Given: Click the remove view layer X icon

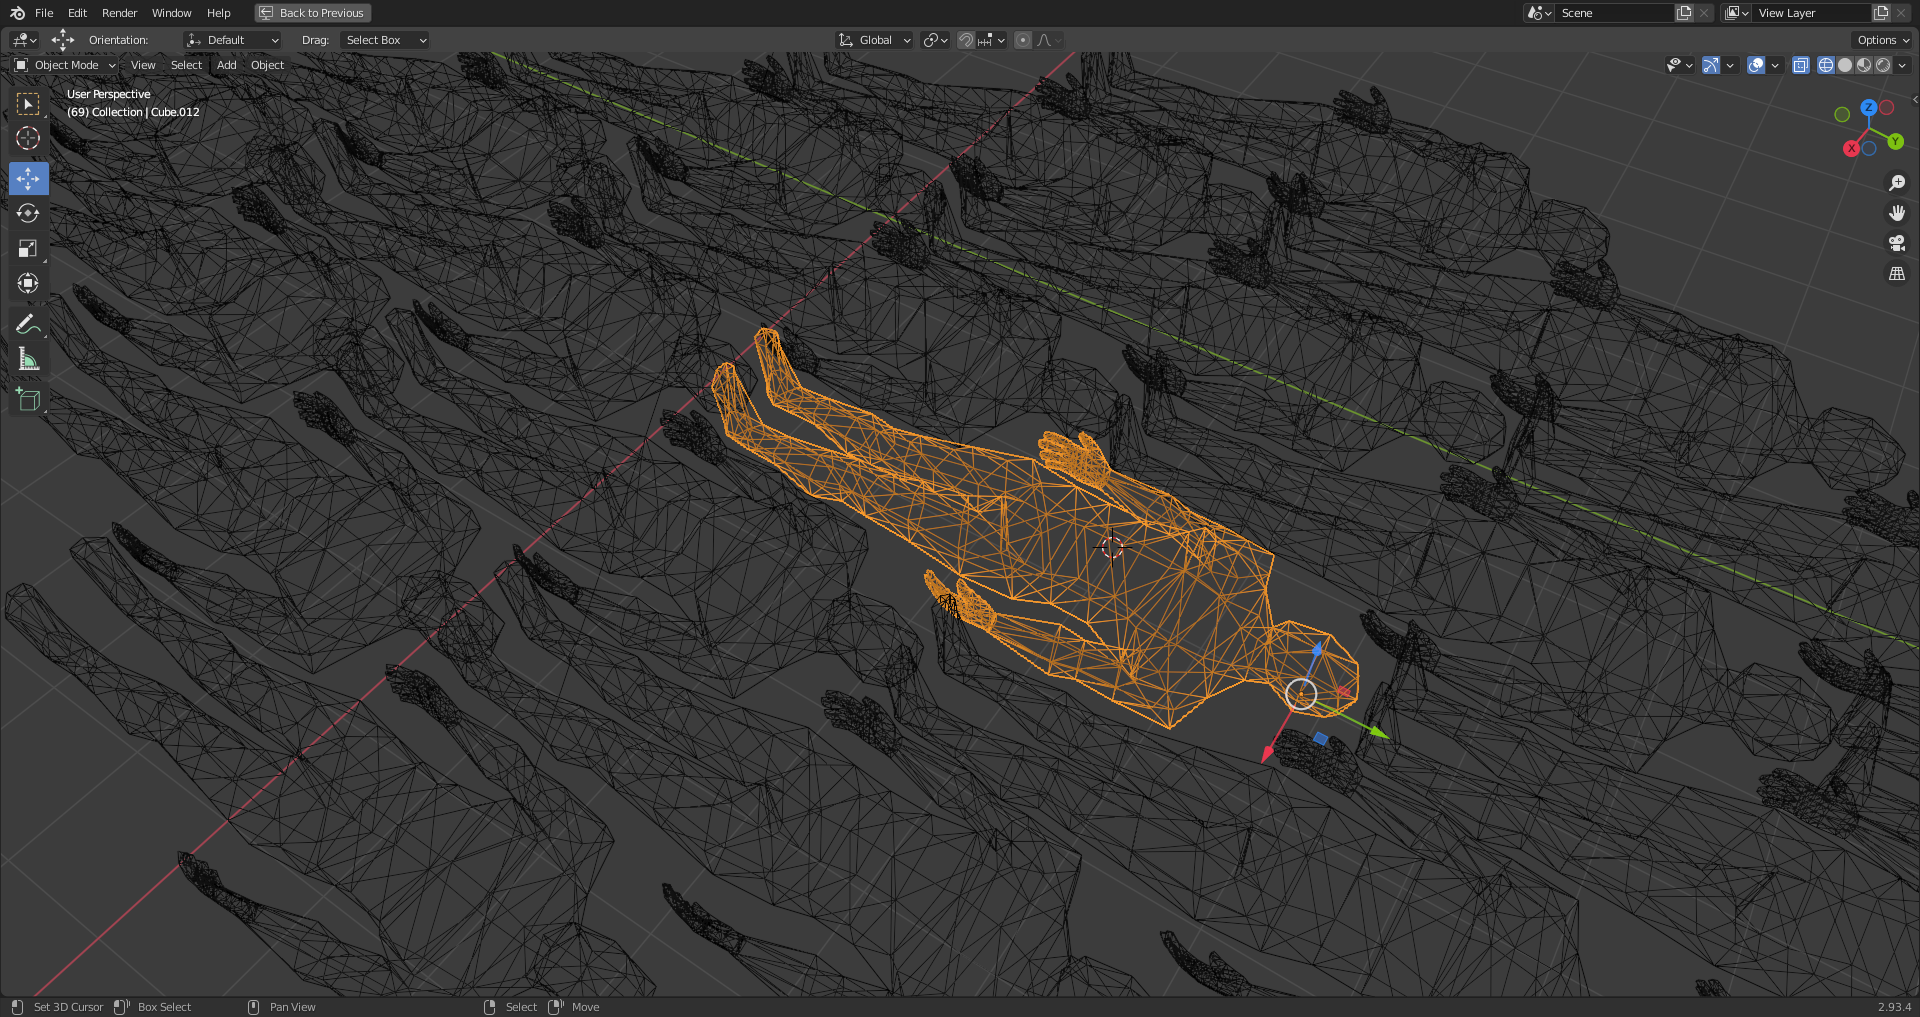Looking at the screenshot, I should tap(1901, 13).
